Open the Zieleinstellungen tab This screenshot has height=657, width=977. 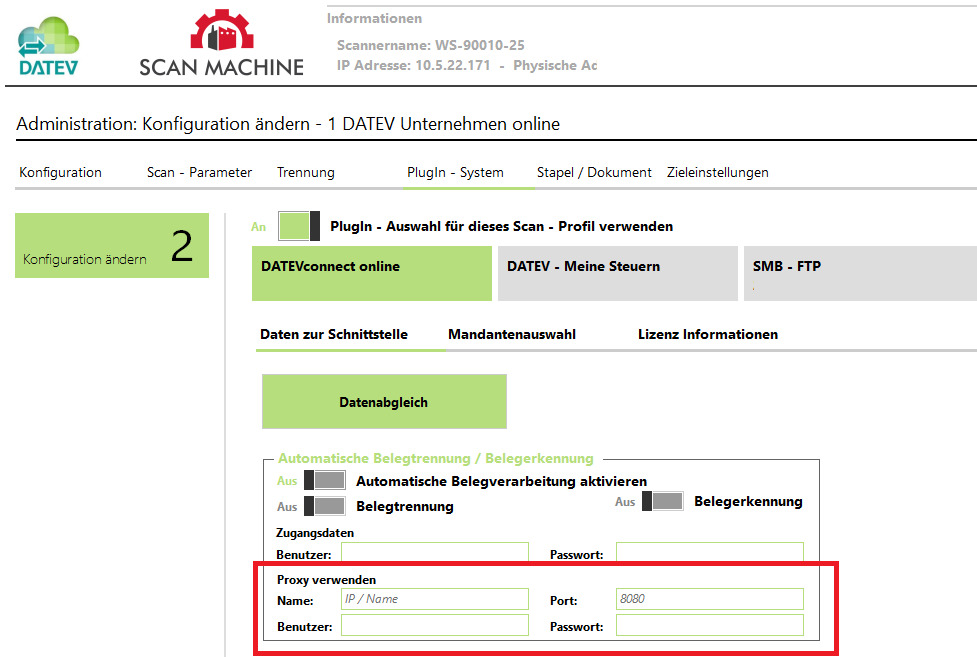point(718,172)
